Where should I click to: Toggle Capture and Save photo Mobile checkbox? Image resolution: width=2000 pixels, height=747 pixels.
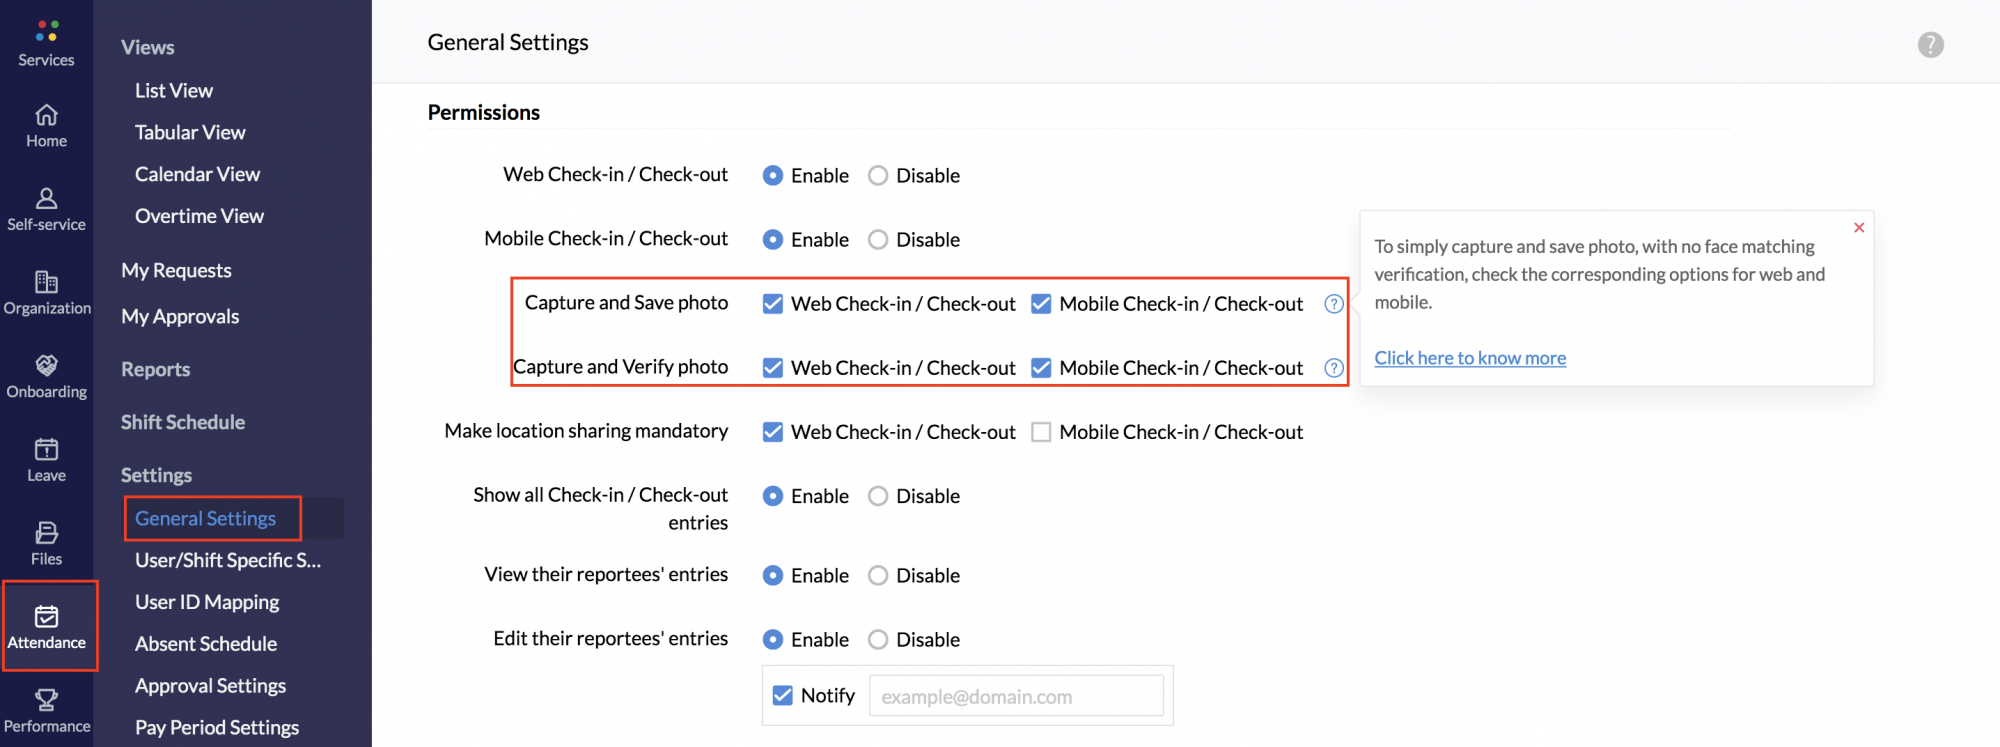point(1041,304)
